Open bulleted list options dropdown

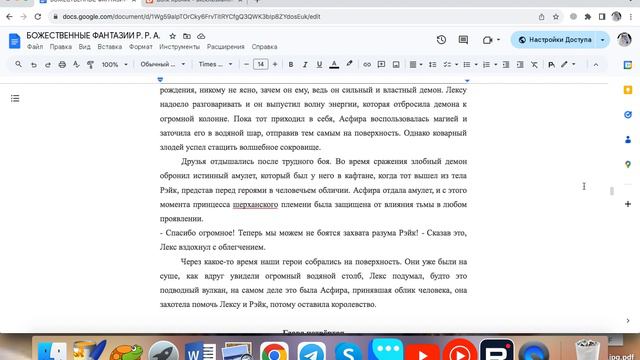pyautogui.click(x=476, y=64)
